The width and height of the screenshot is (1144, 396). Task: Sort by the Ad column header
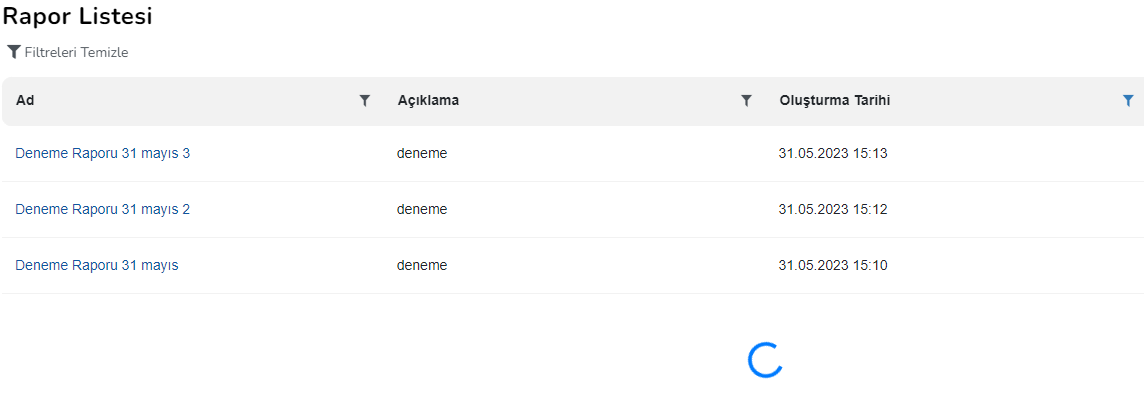coord(26,101)
